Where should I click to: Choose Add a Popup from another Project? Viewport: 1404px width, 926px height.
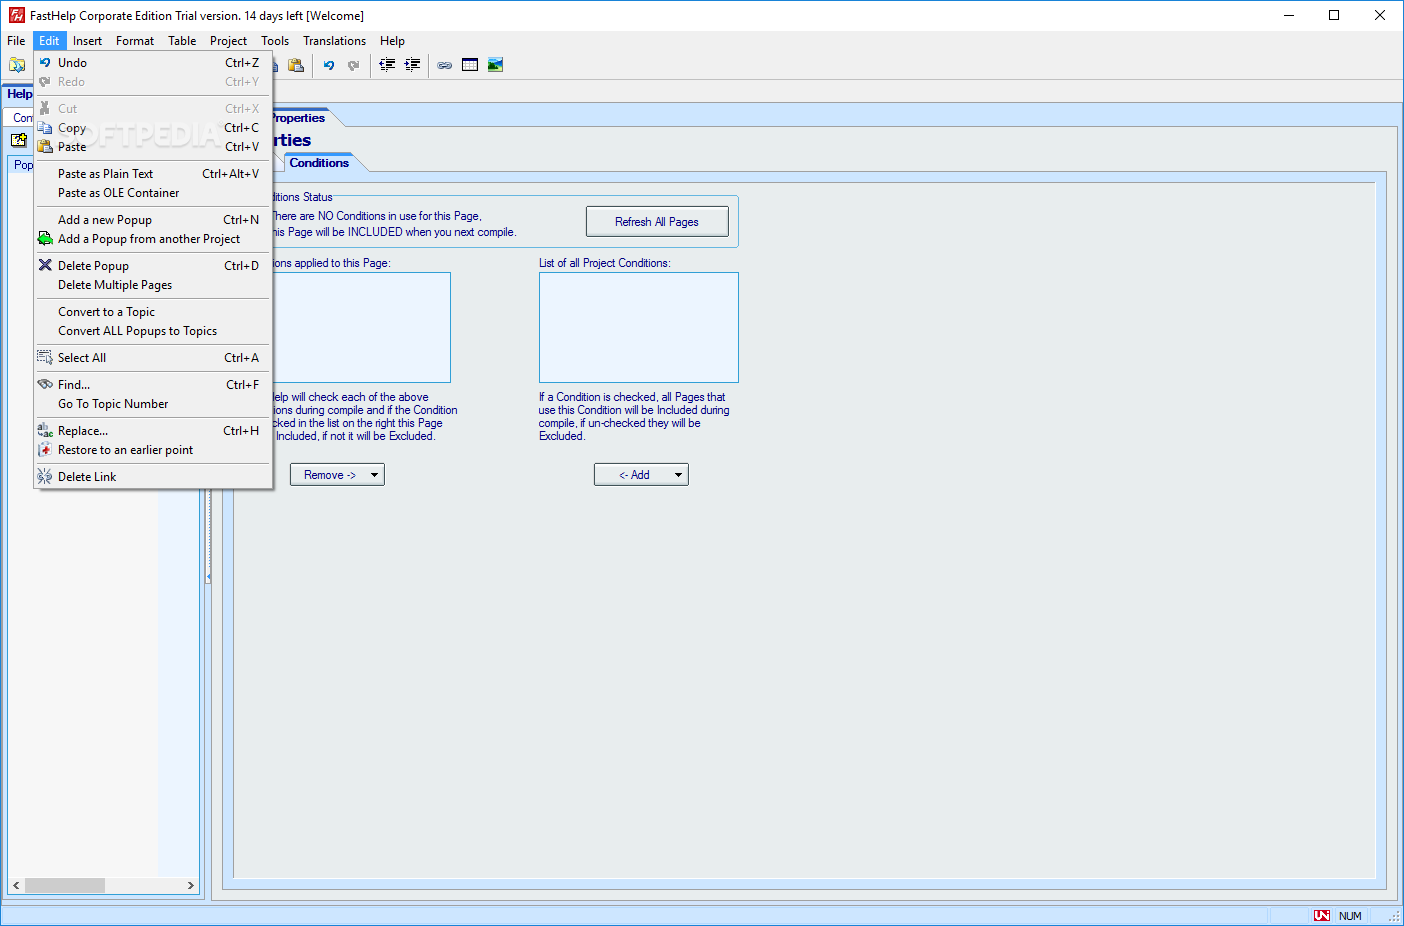click(153, 239)
